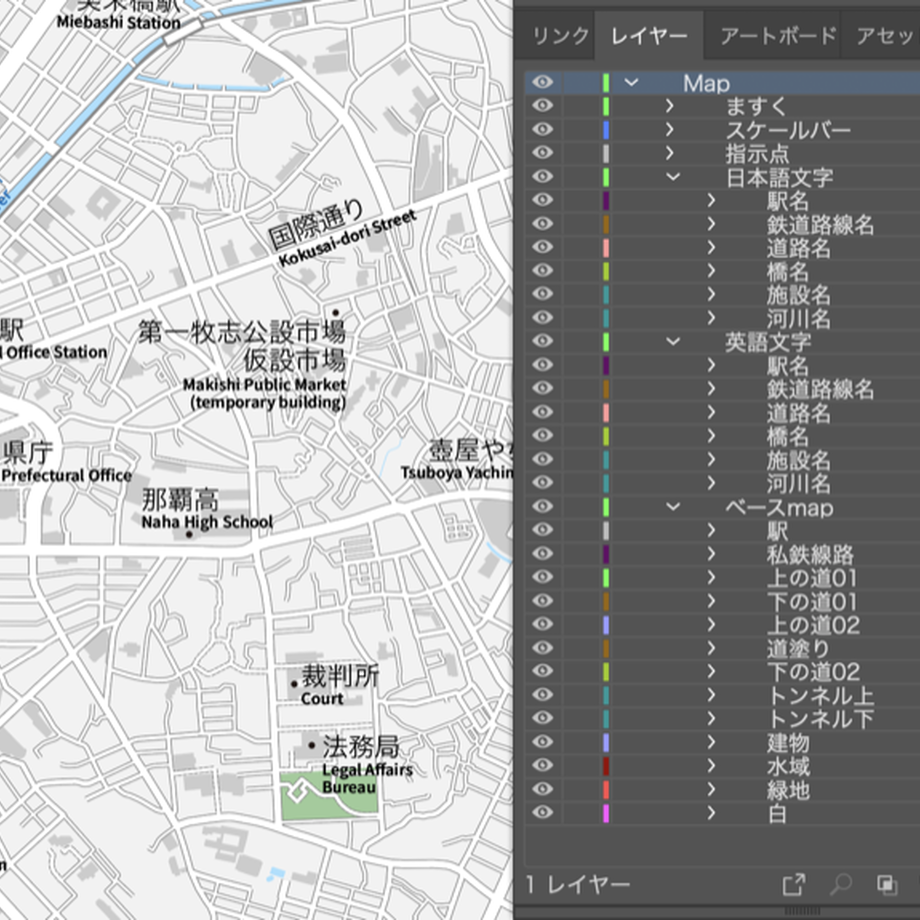Hide the 緑地 sublayer
920x920 pixels.
543,789
